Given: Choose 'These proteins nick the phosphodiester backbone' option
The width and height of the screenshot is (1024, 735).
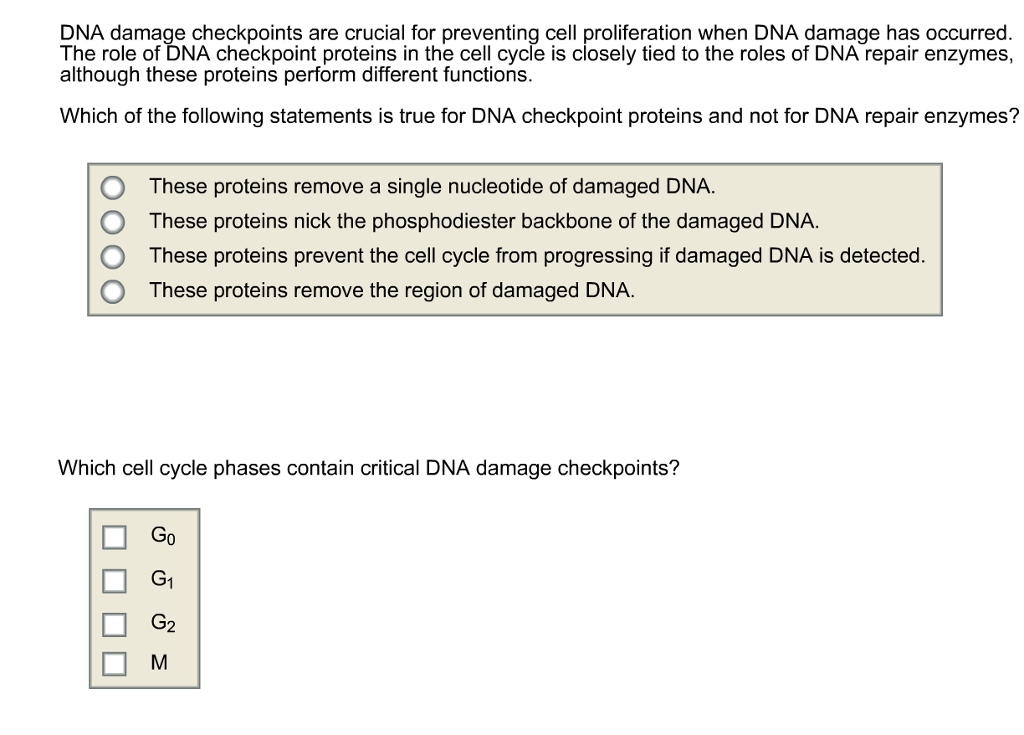Looking at the screenshot, I should tap(113, 221).
